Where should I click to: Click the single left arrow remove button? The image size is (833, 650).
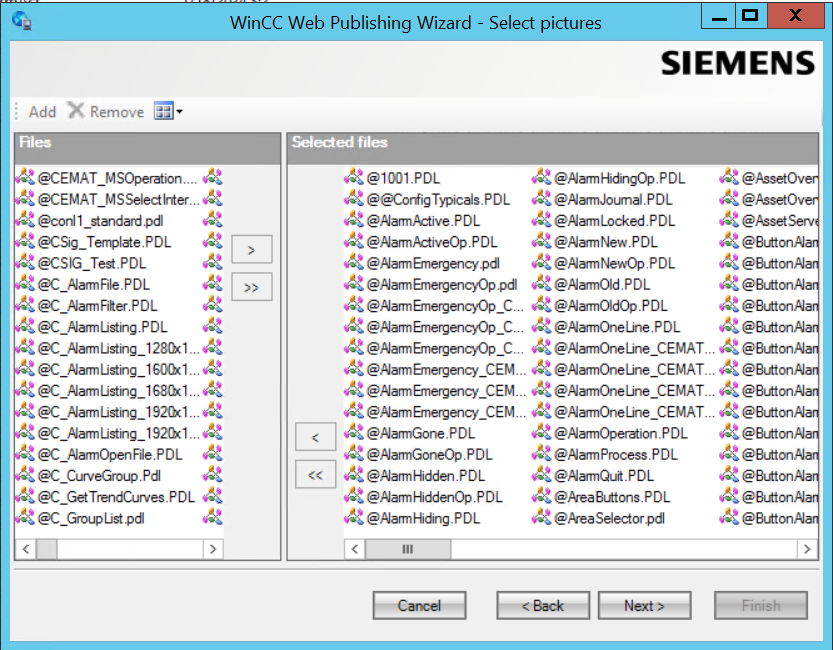coord(316,437)
